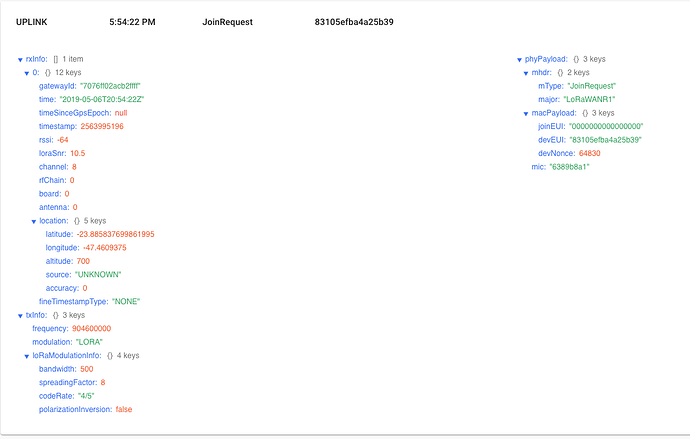This screenshot has height=439, width=690.
Task: Click the mhdr key label
Action: [x=541, y=73]
